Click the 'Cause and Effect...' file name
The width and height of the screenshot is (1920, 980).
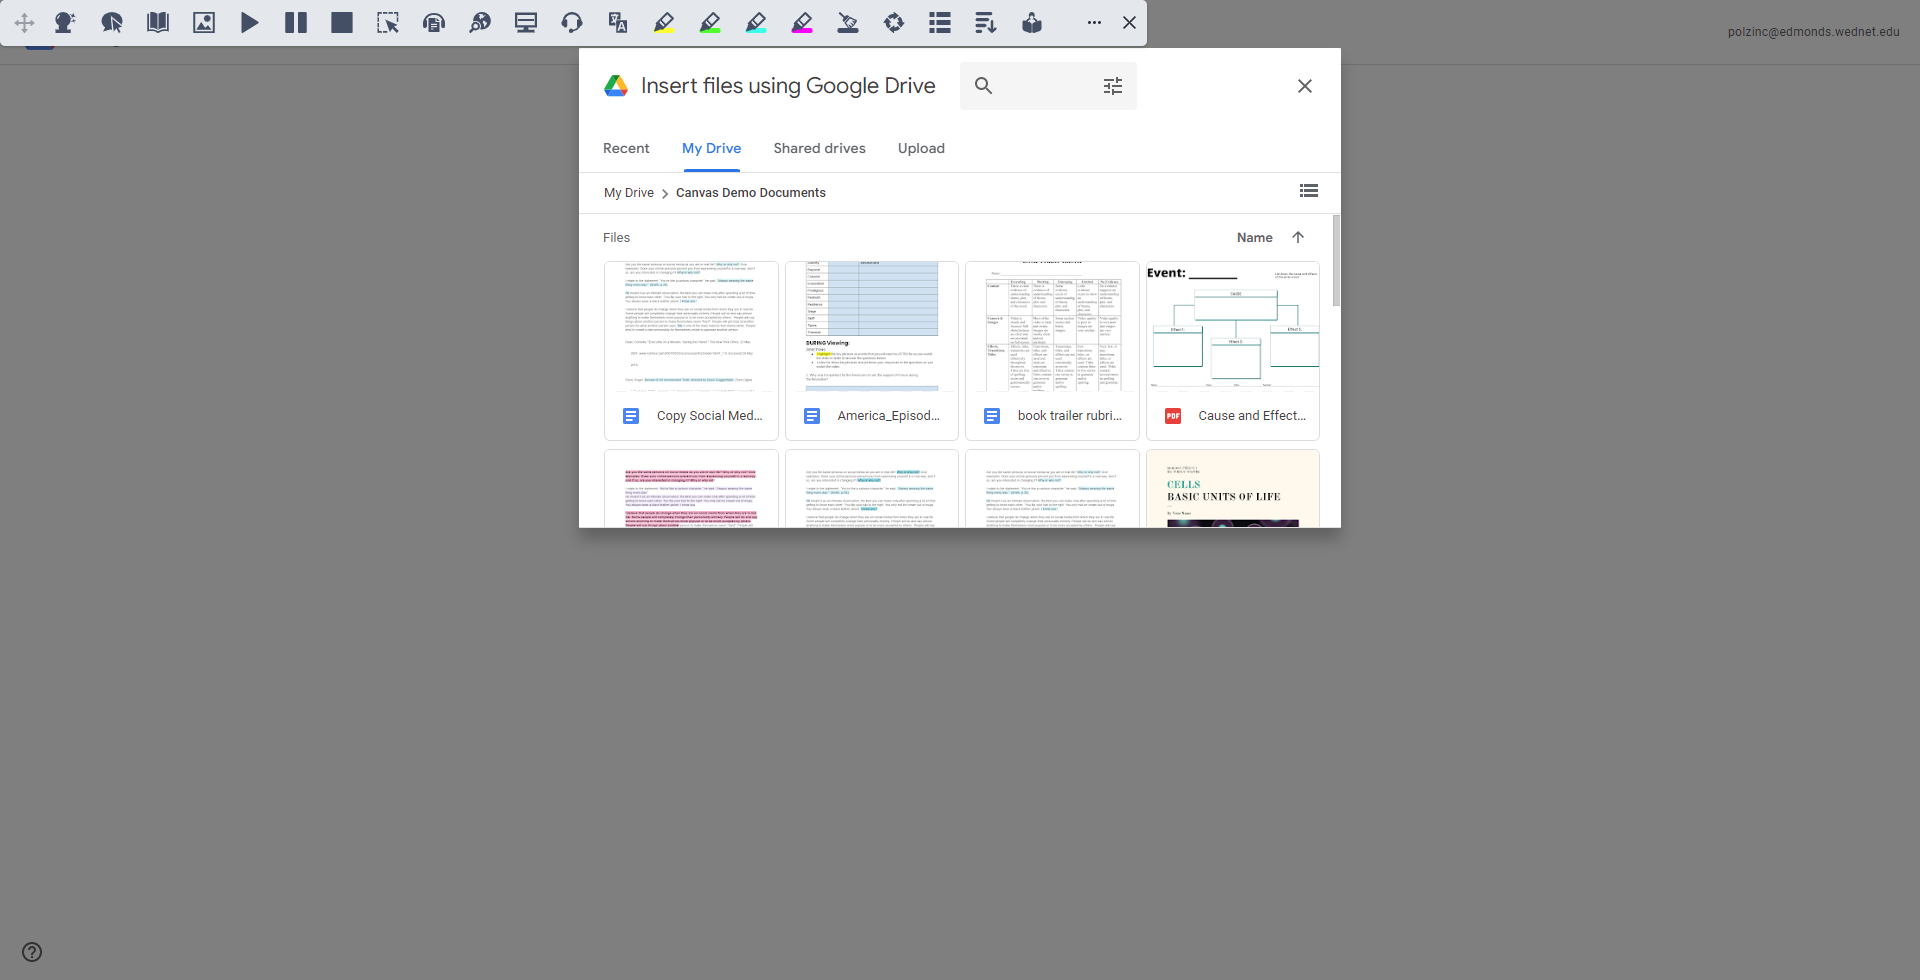click(1252, 416)
